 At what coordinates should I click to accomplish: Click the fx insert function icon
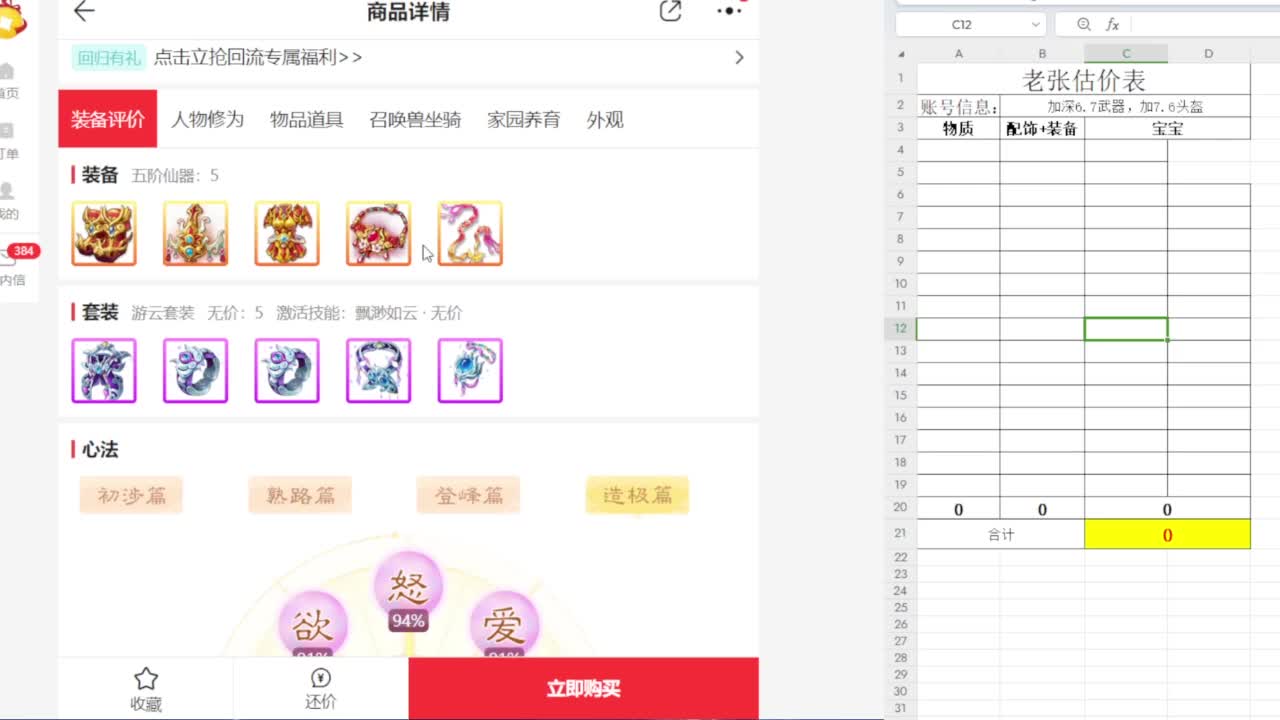pyautogui.click(x=1112, y=24)
